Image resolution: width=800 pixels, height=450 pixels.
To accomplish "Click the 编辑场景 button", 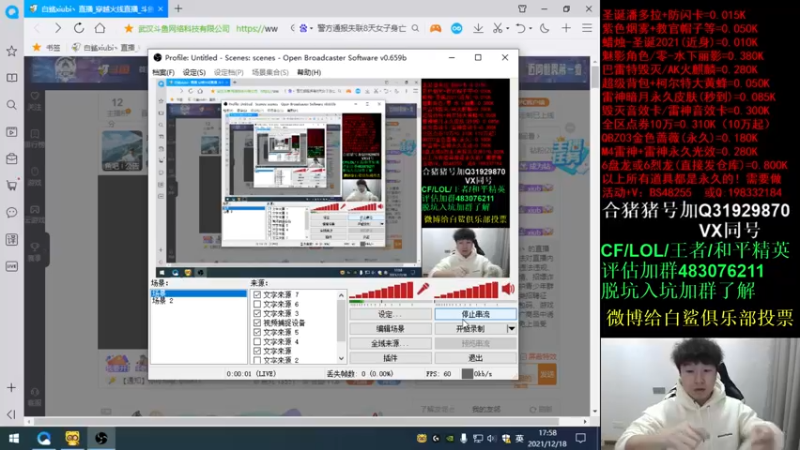I will [390, 329].
